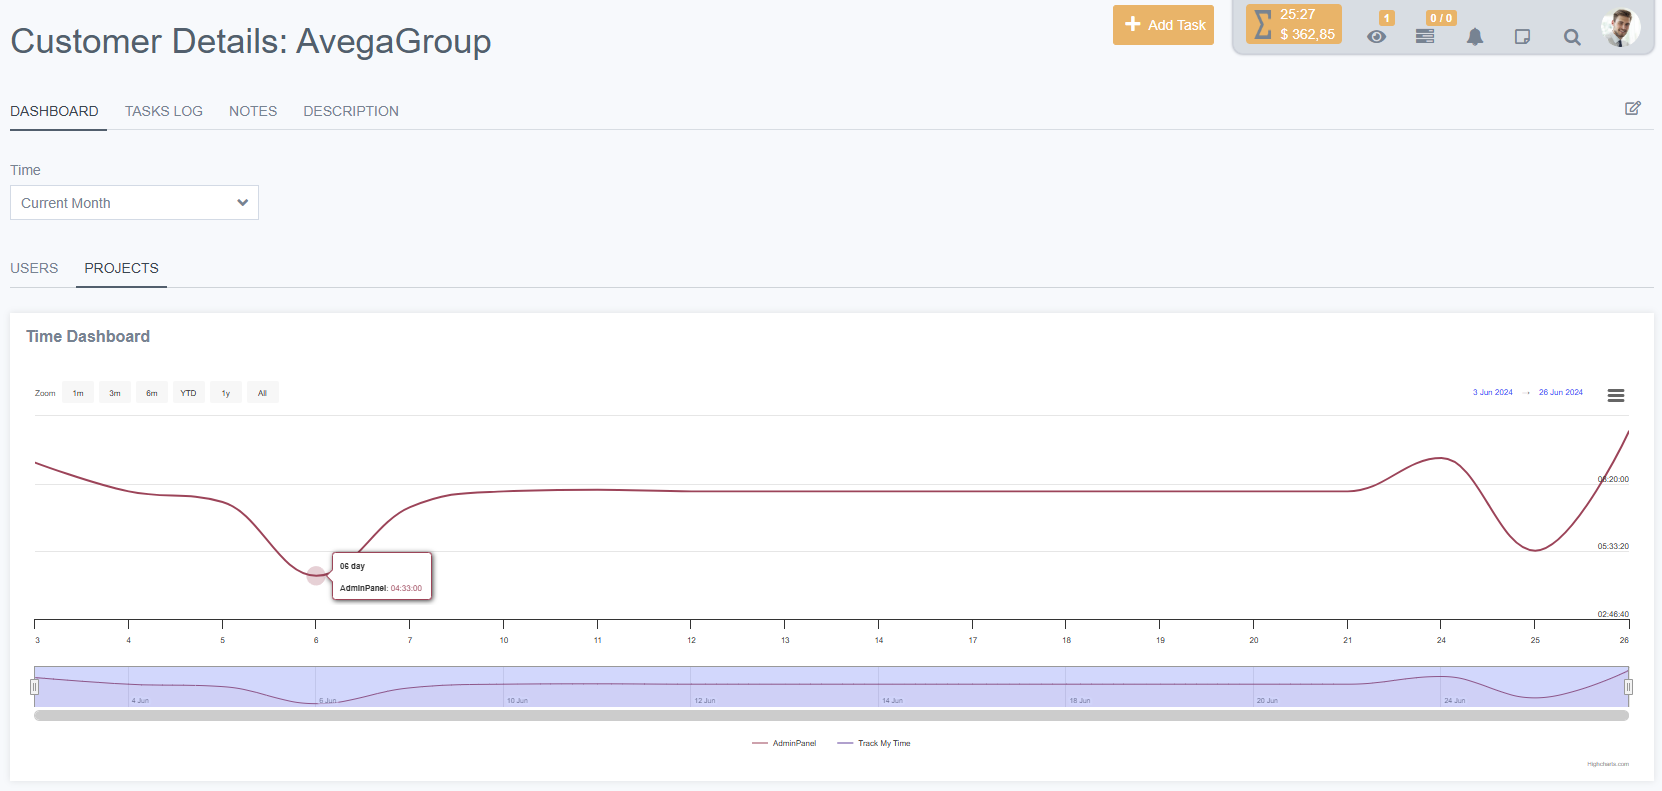Click the sigma time total widget

click(x=1293, y=24)
